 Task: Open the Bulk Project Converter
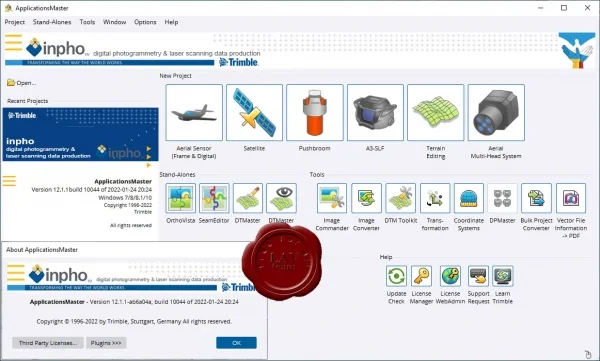[x=536, y=198]
